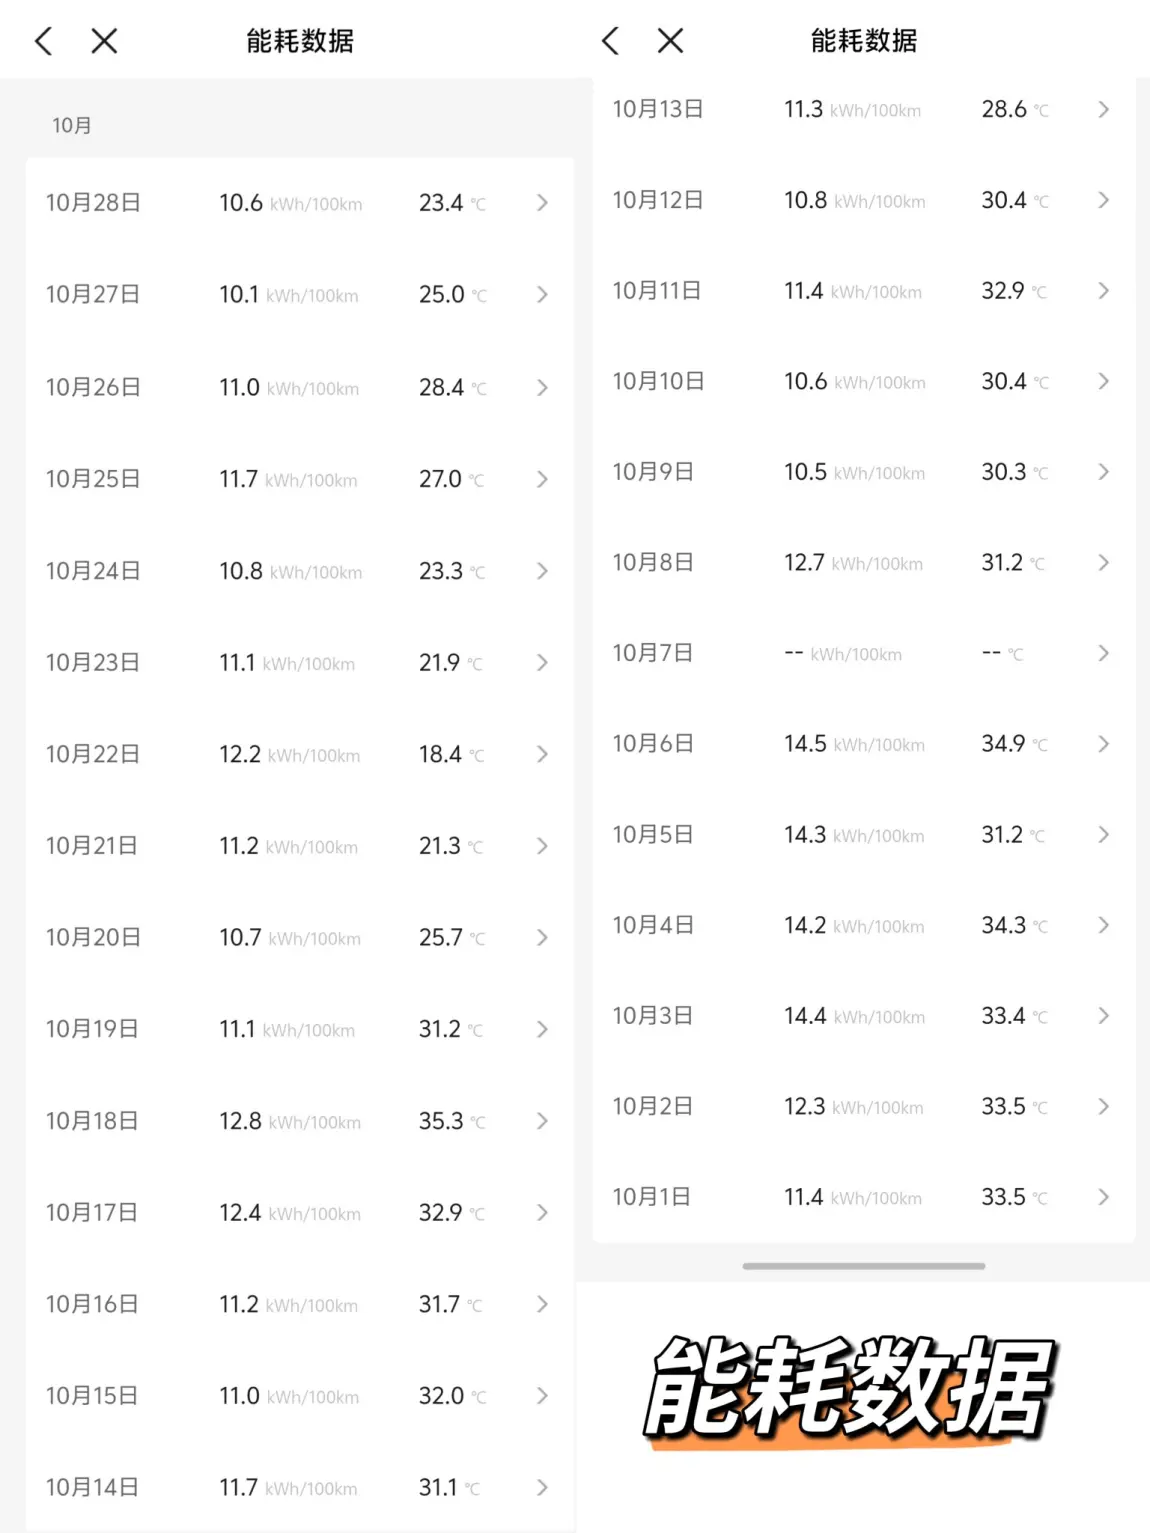The height and width of the screenshot is (1533, 1150).
Task: Open chevron for 10月18日 row
Action: [x=542, y=1121]
